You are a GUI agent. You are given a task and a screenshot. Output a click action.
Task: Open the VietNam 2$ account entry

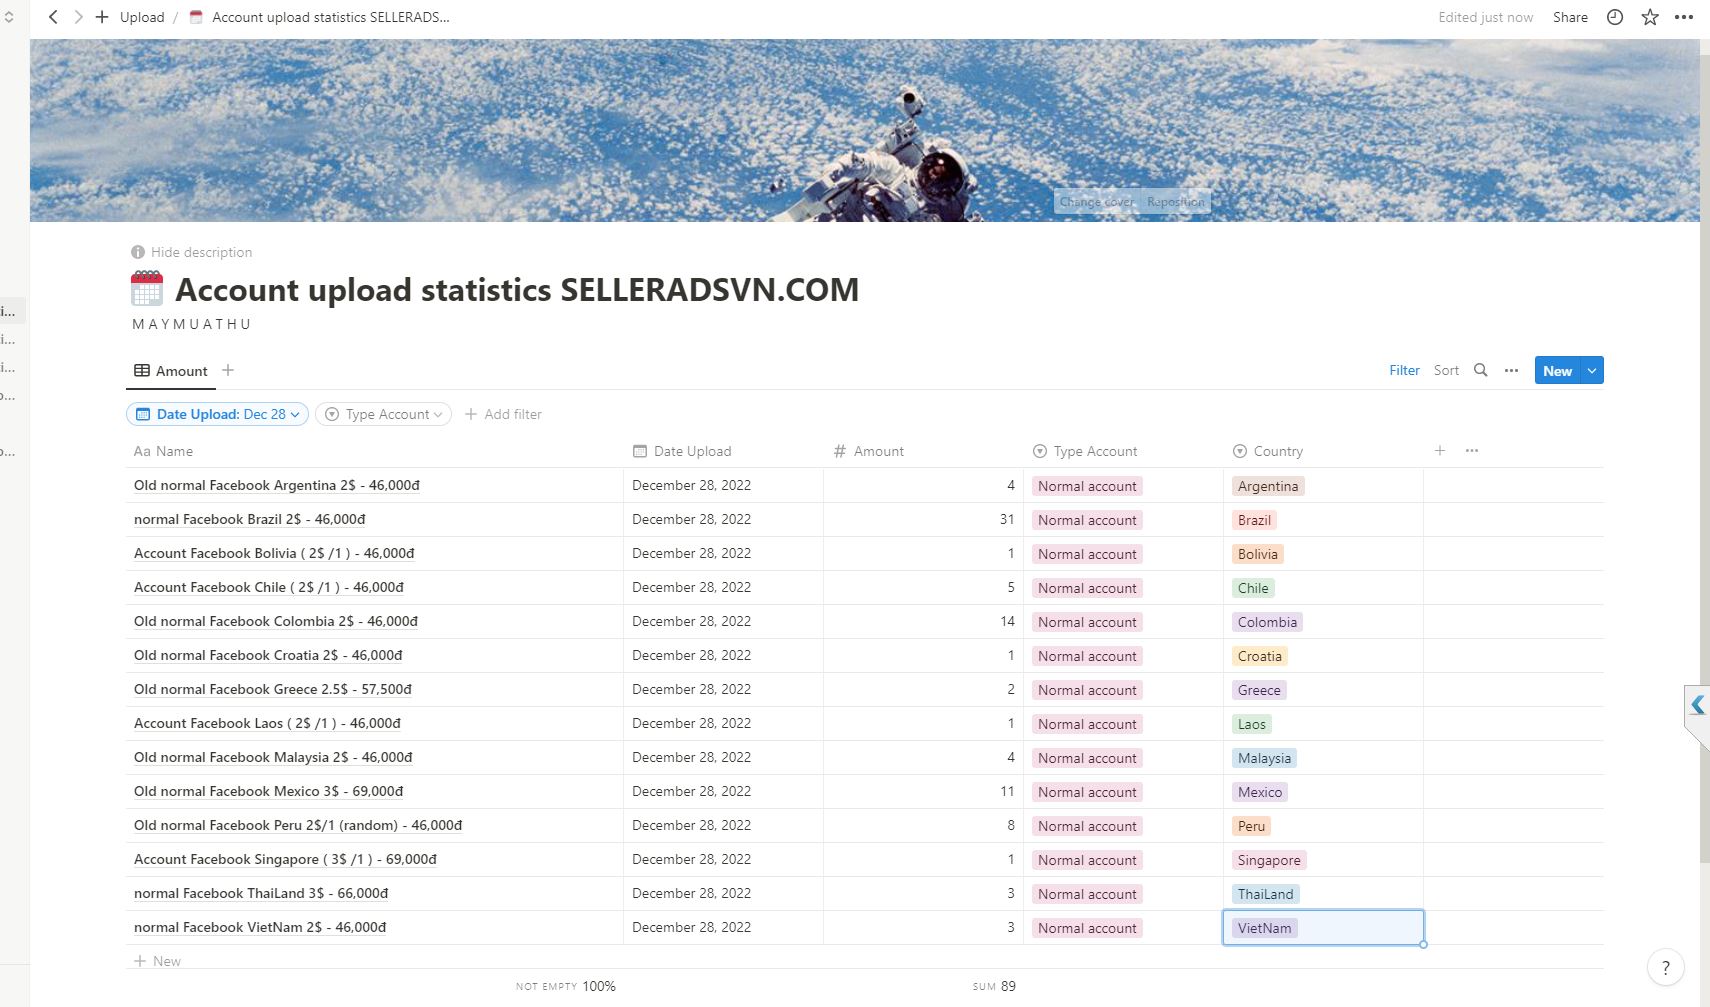[x=260, y=927]
